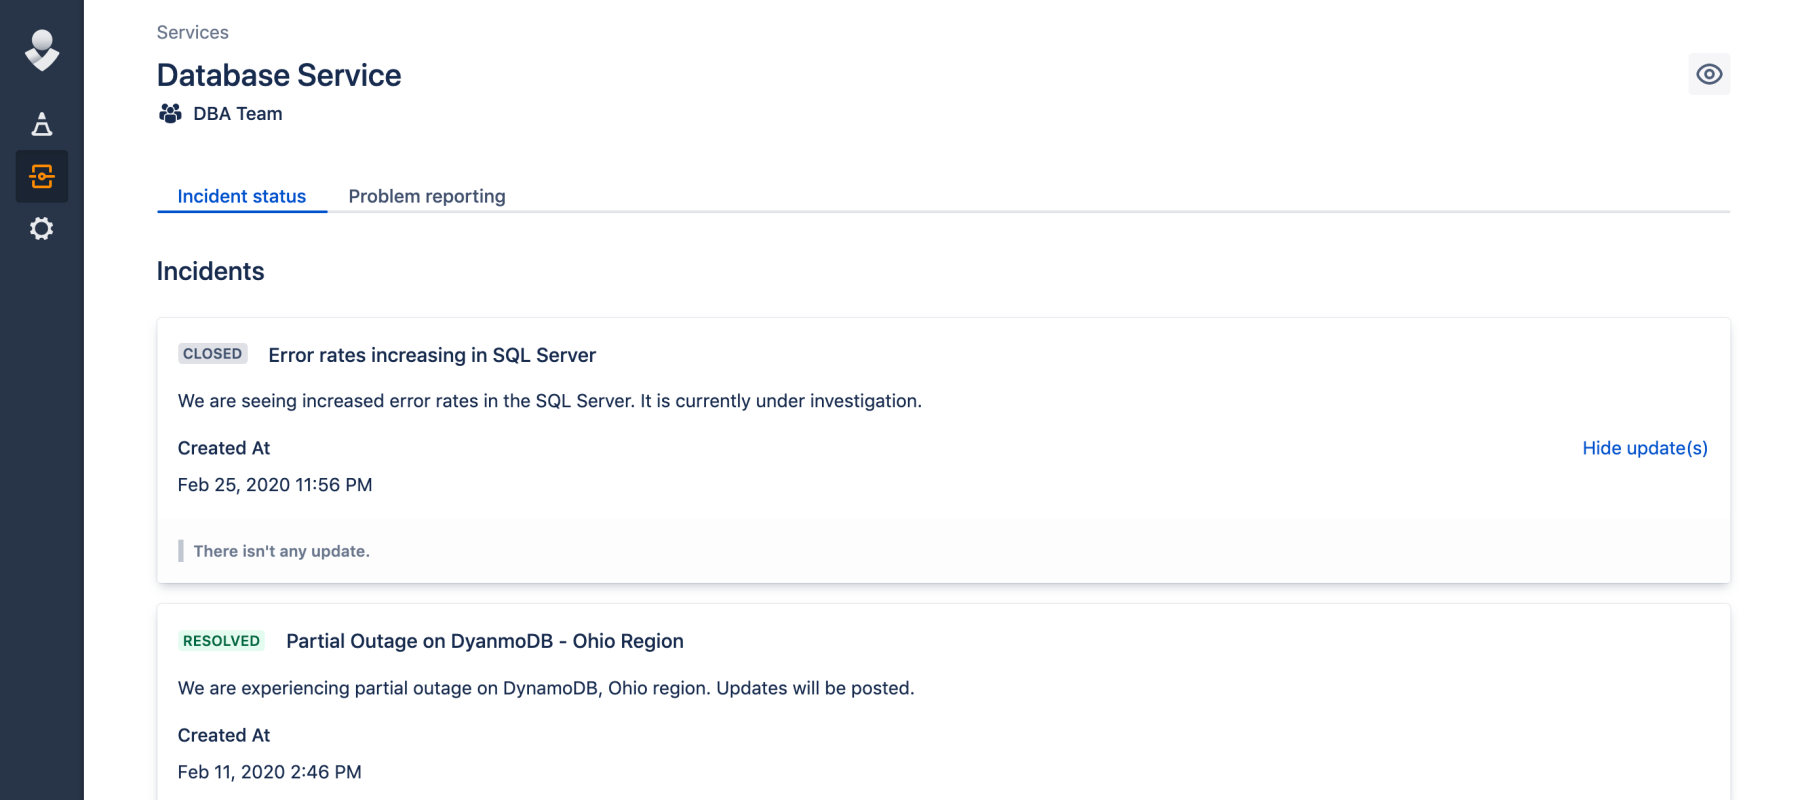Toggle the CLOSED incident status badge
This screenshot has height=800, width=1800.
(x=212, y=353)
